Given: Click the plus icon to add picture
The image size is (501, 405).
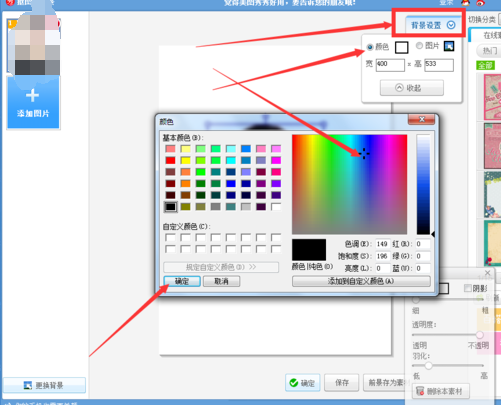Looking at the screenshot, I should pos(32,96).
